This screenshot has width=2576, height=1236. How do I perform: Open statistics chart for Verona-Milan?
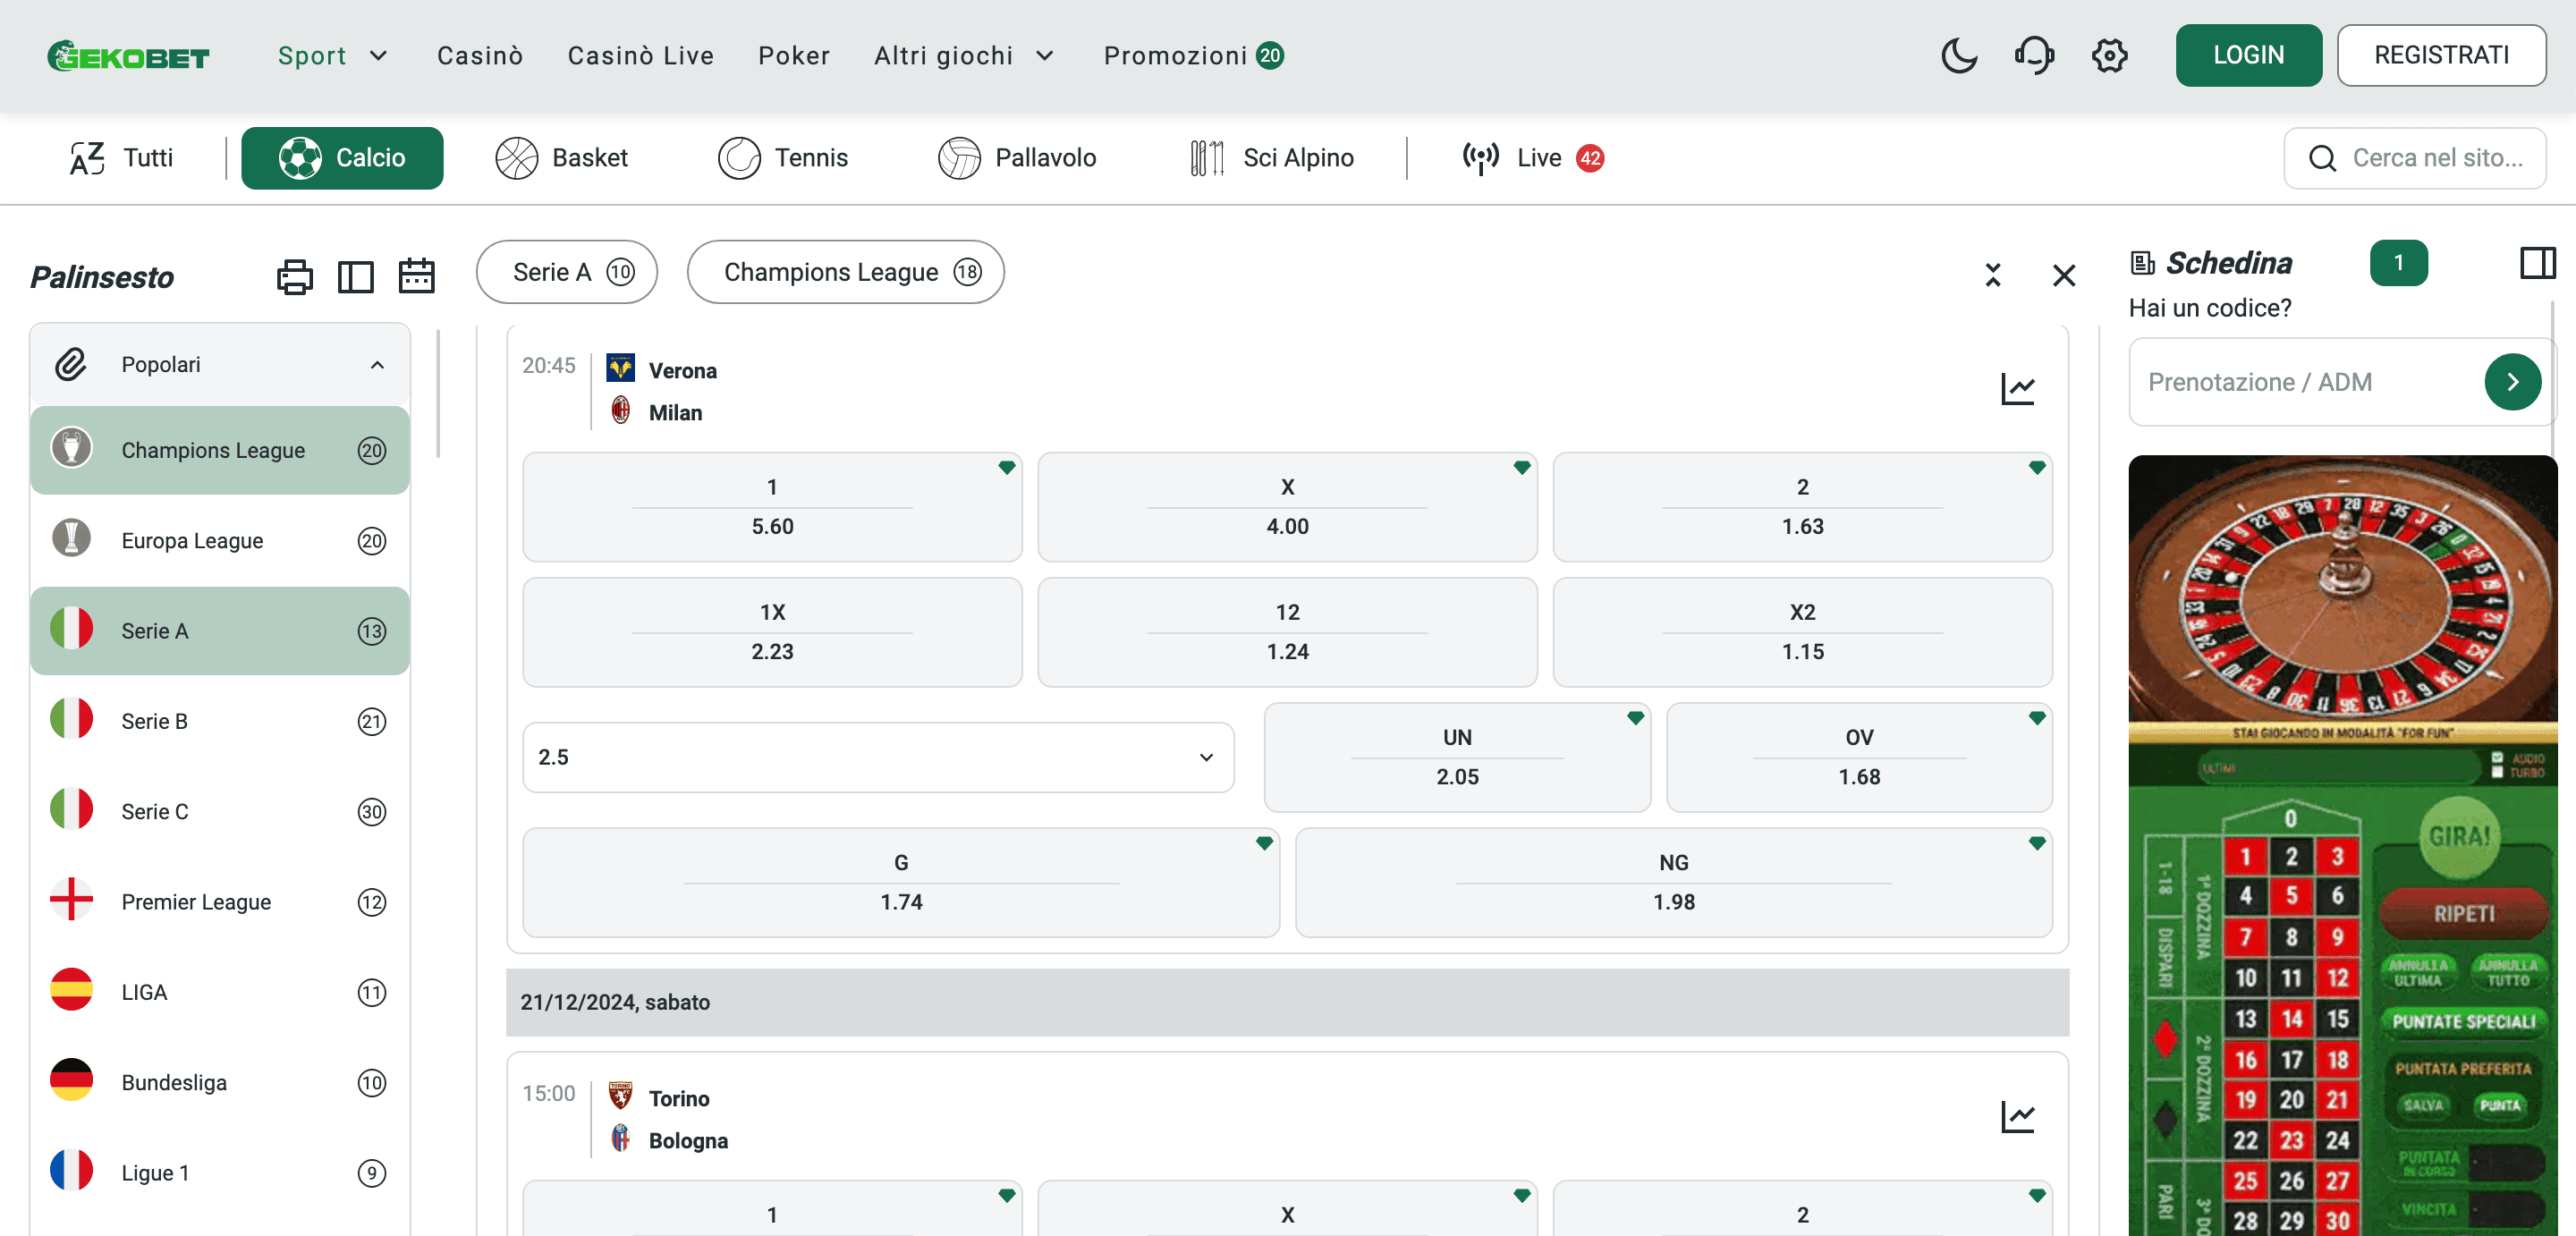(2017, 389)
